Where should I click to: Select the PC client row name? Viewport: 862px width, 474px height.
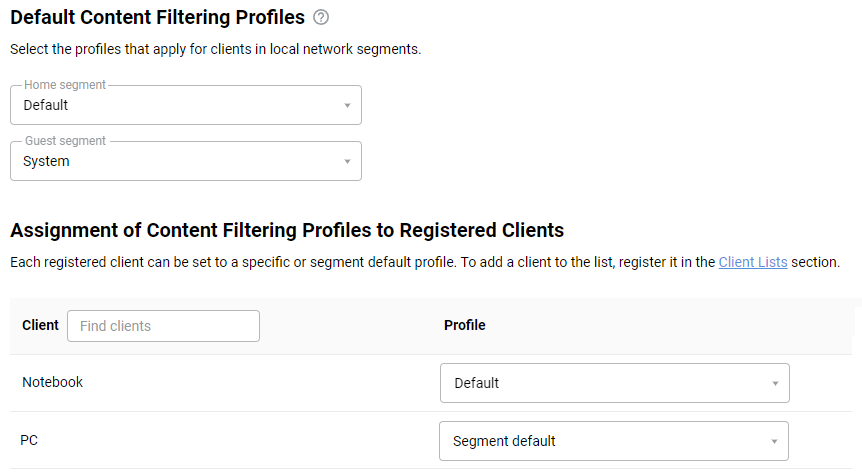(30, 440)
